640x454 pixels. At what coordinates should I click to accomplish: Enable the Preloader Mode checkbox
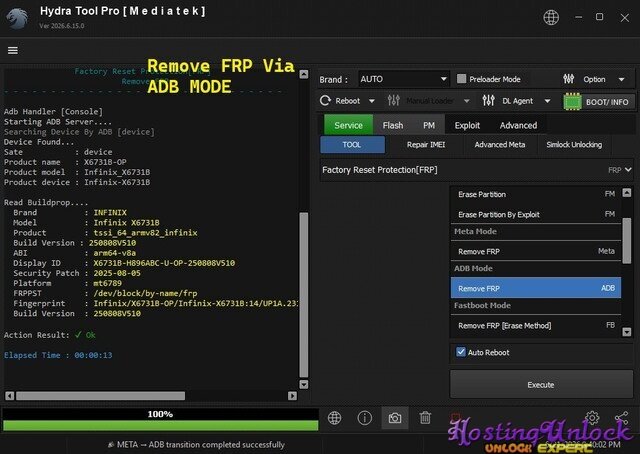point(461,79)
